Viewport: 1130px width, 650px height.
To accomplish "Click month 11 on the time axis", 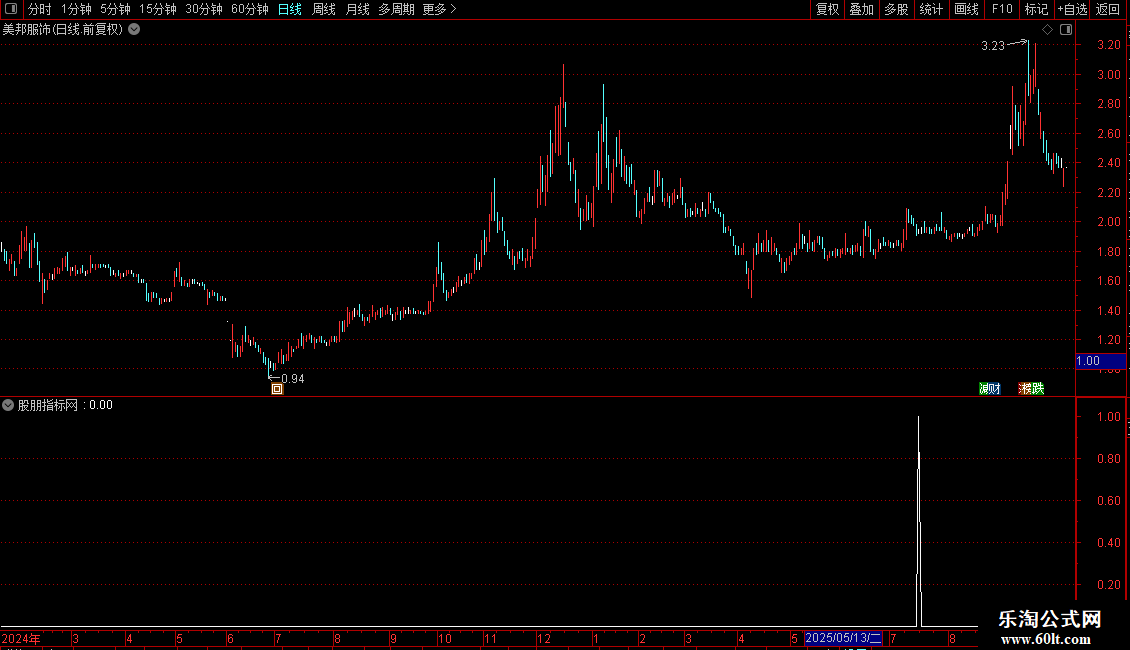I will coord(490,639).
